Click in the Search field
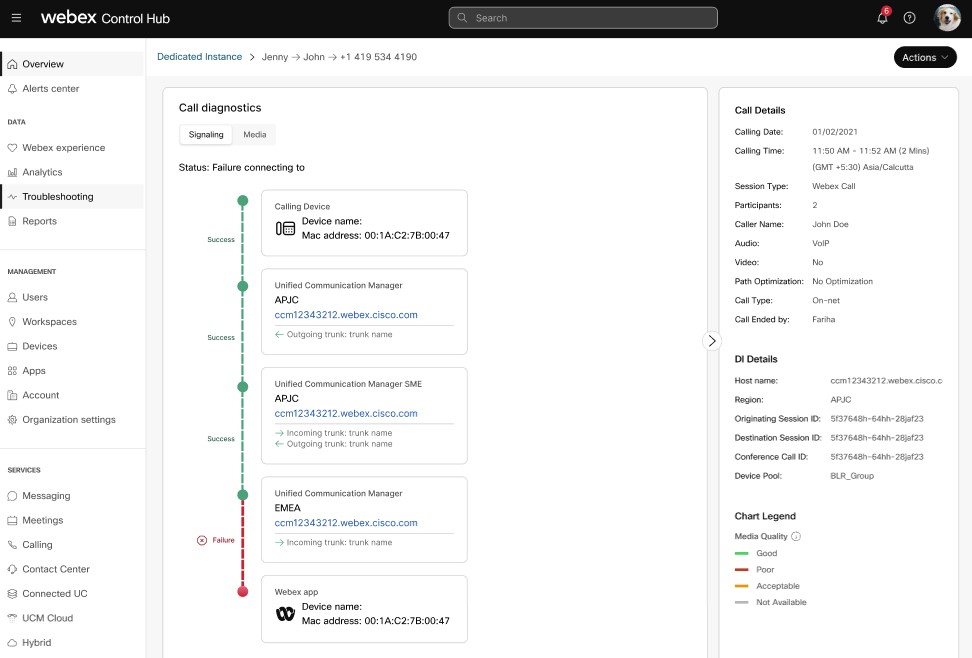Screen dimensions: 972x658 (583, 18)
